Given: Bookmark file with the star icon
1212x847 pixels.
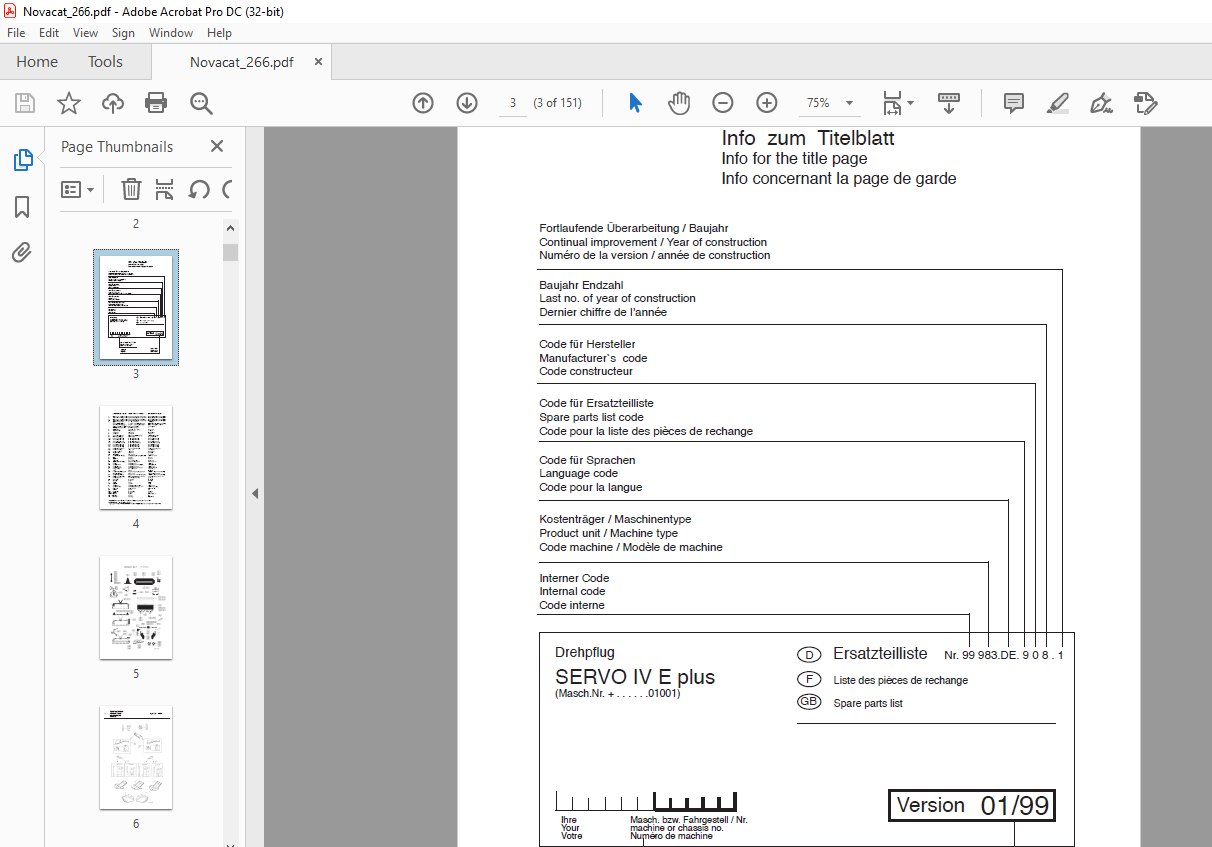Looking at the screenshot, I should (68, 103).
